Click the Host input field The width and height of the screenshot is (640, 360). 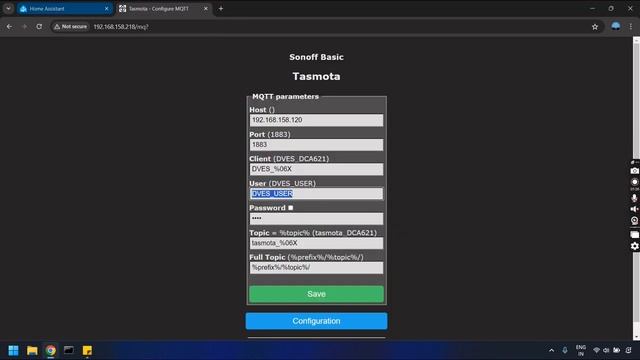point(316,120)
